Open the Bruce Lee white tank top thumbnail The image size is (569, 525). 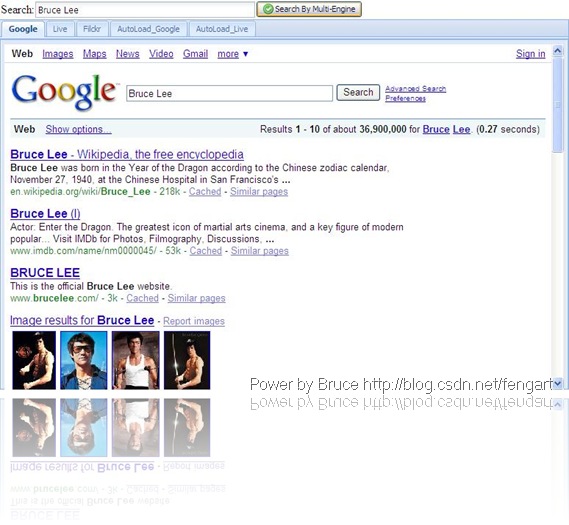point(135,360)
